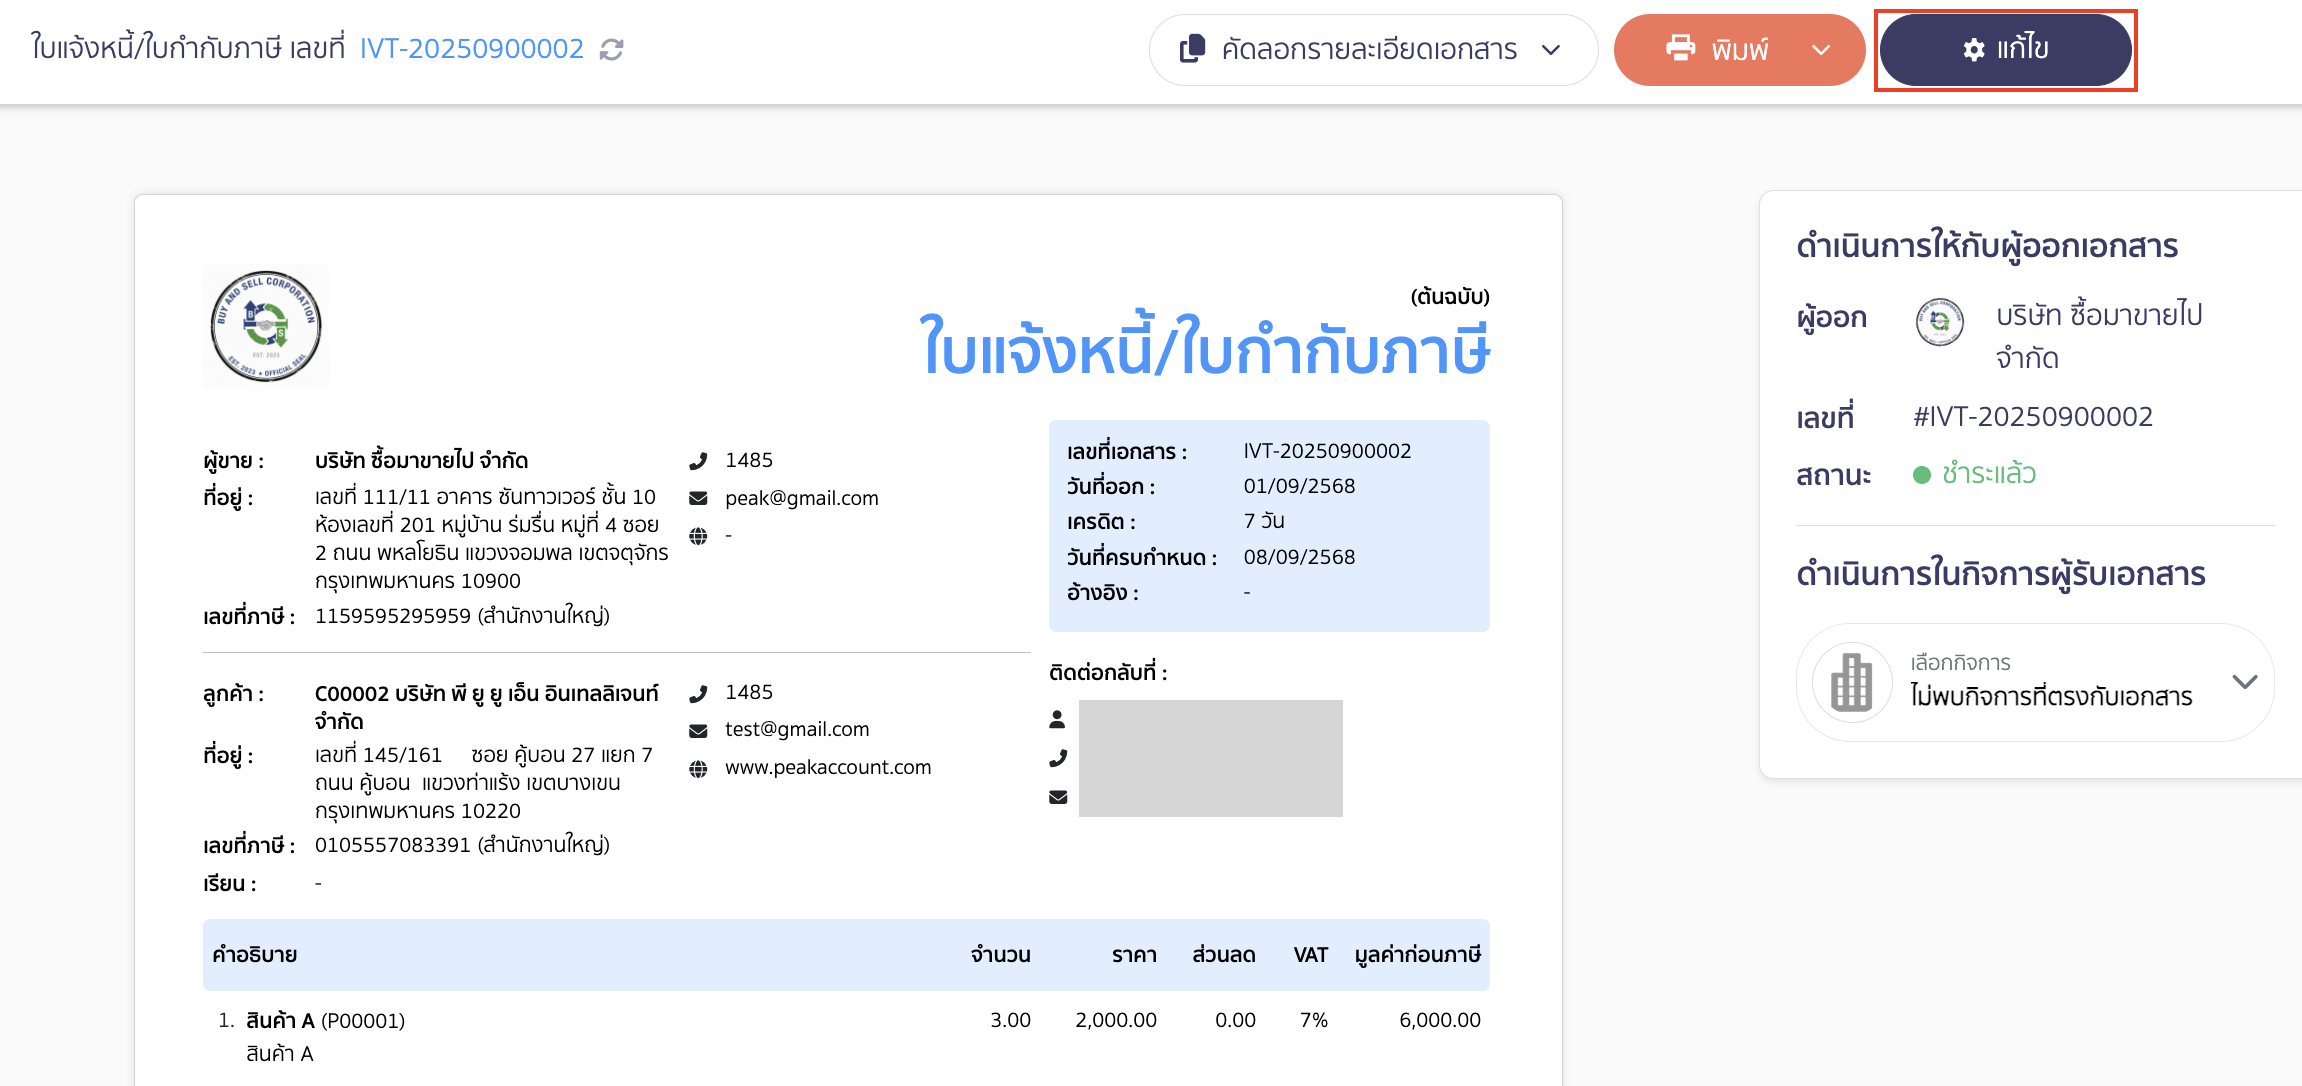Click the แก้ไข edit button
2302x1086 pixels.
(2005, 48)
